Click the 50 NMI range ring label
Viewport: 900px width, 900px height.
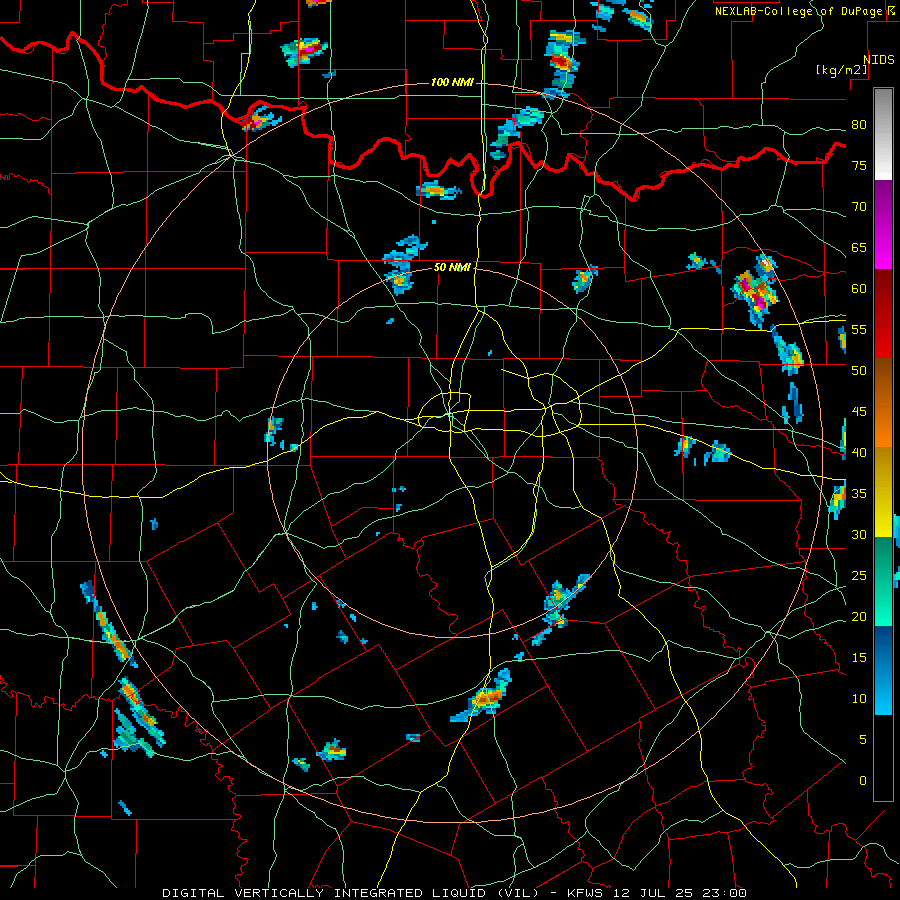tap(452, 267)
